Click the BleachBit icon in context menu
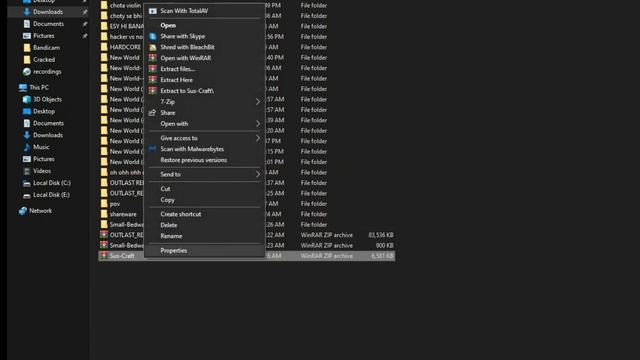Image resolution: width=640 pixels, height=360 pixels. coord(153,47)
